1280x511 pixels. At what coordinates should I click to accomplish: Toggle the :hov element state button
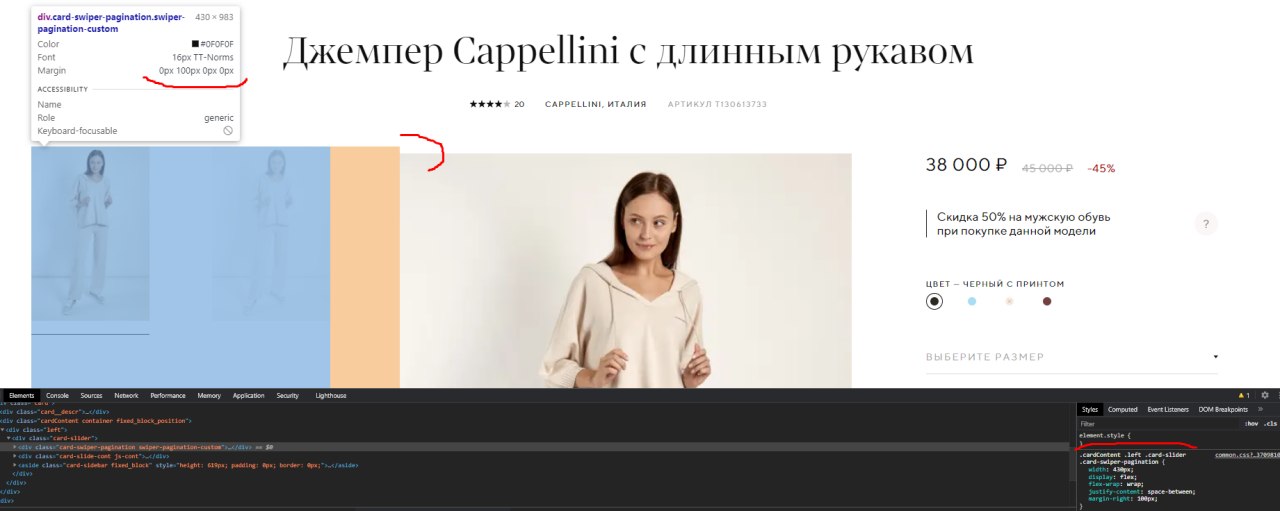(1251, 424)
